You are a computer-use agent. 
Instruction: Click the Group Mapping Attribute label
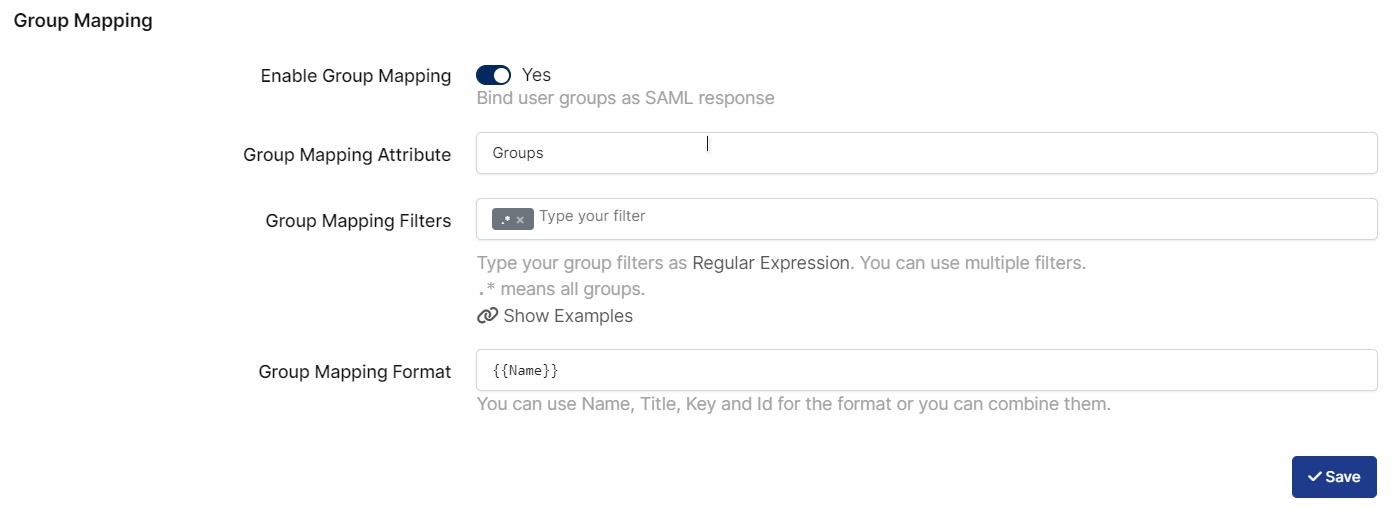click(346, 155)
